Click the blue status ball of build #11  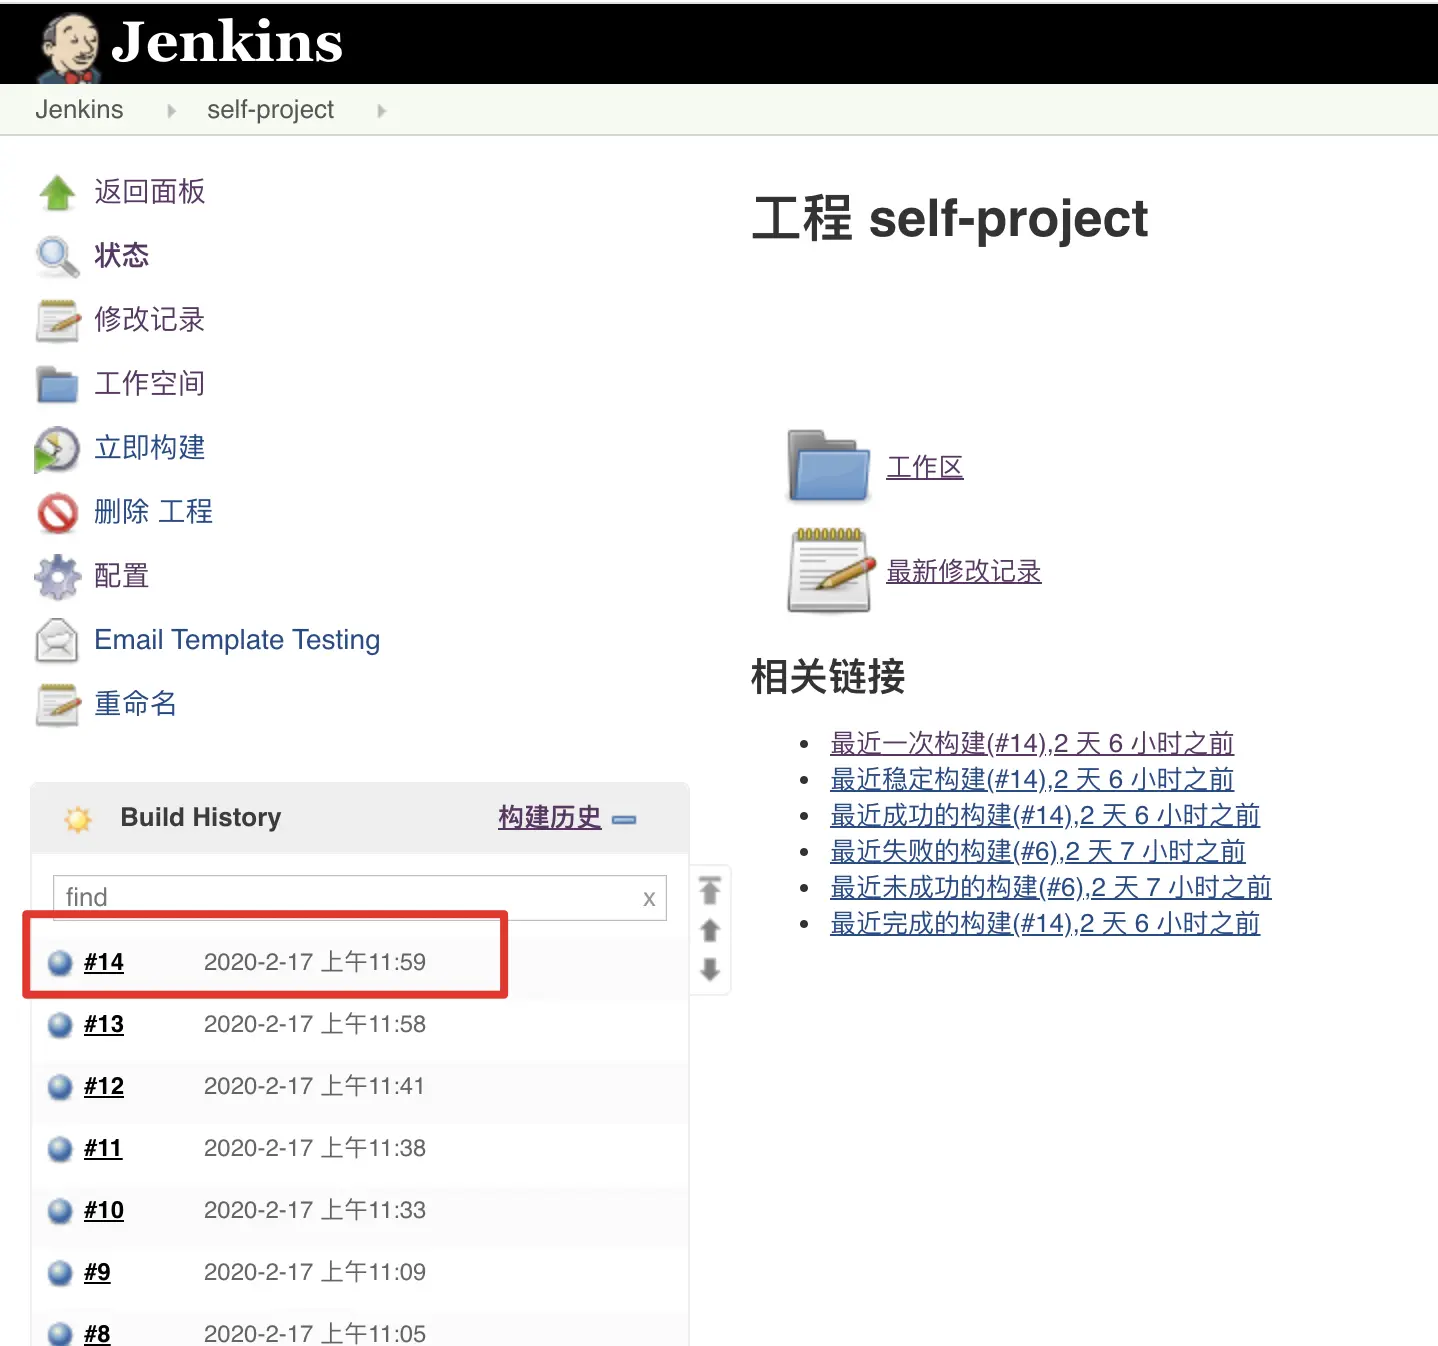[x=60, y=1148]
